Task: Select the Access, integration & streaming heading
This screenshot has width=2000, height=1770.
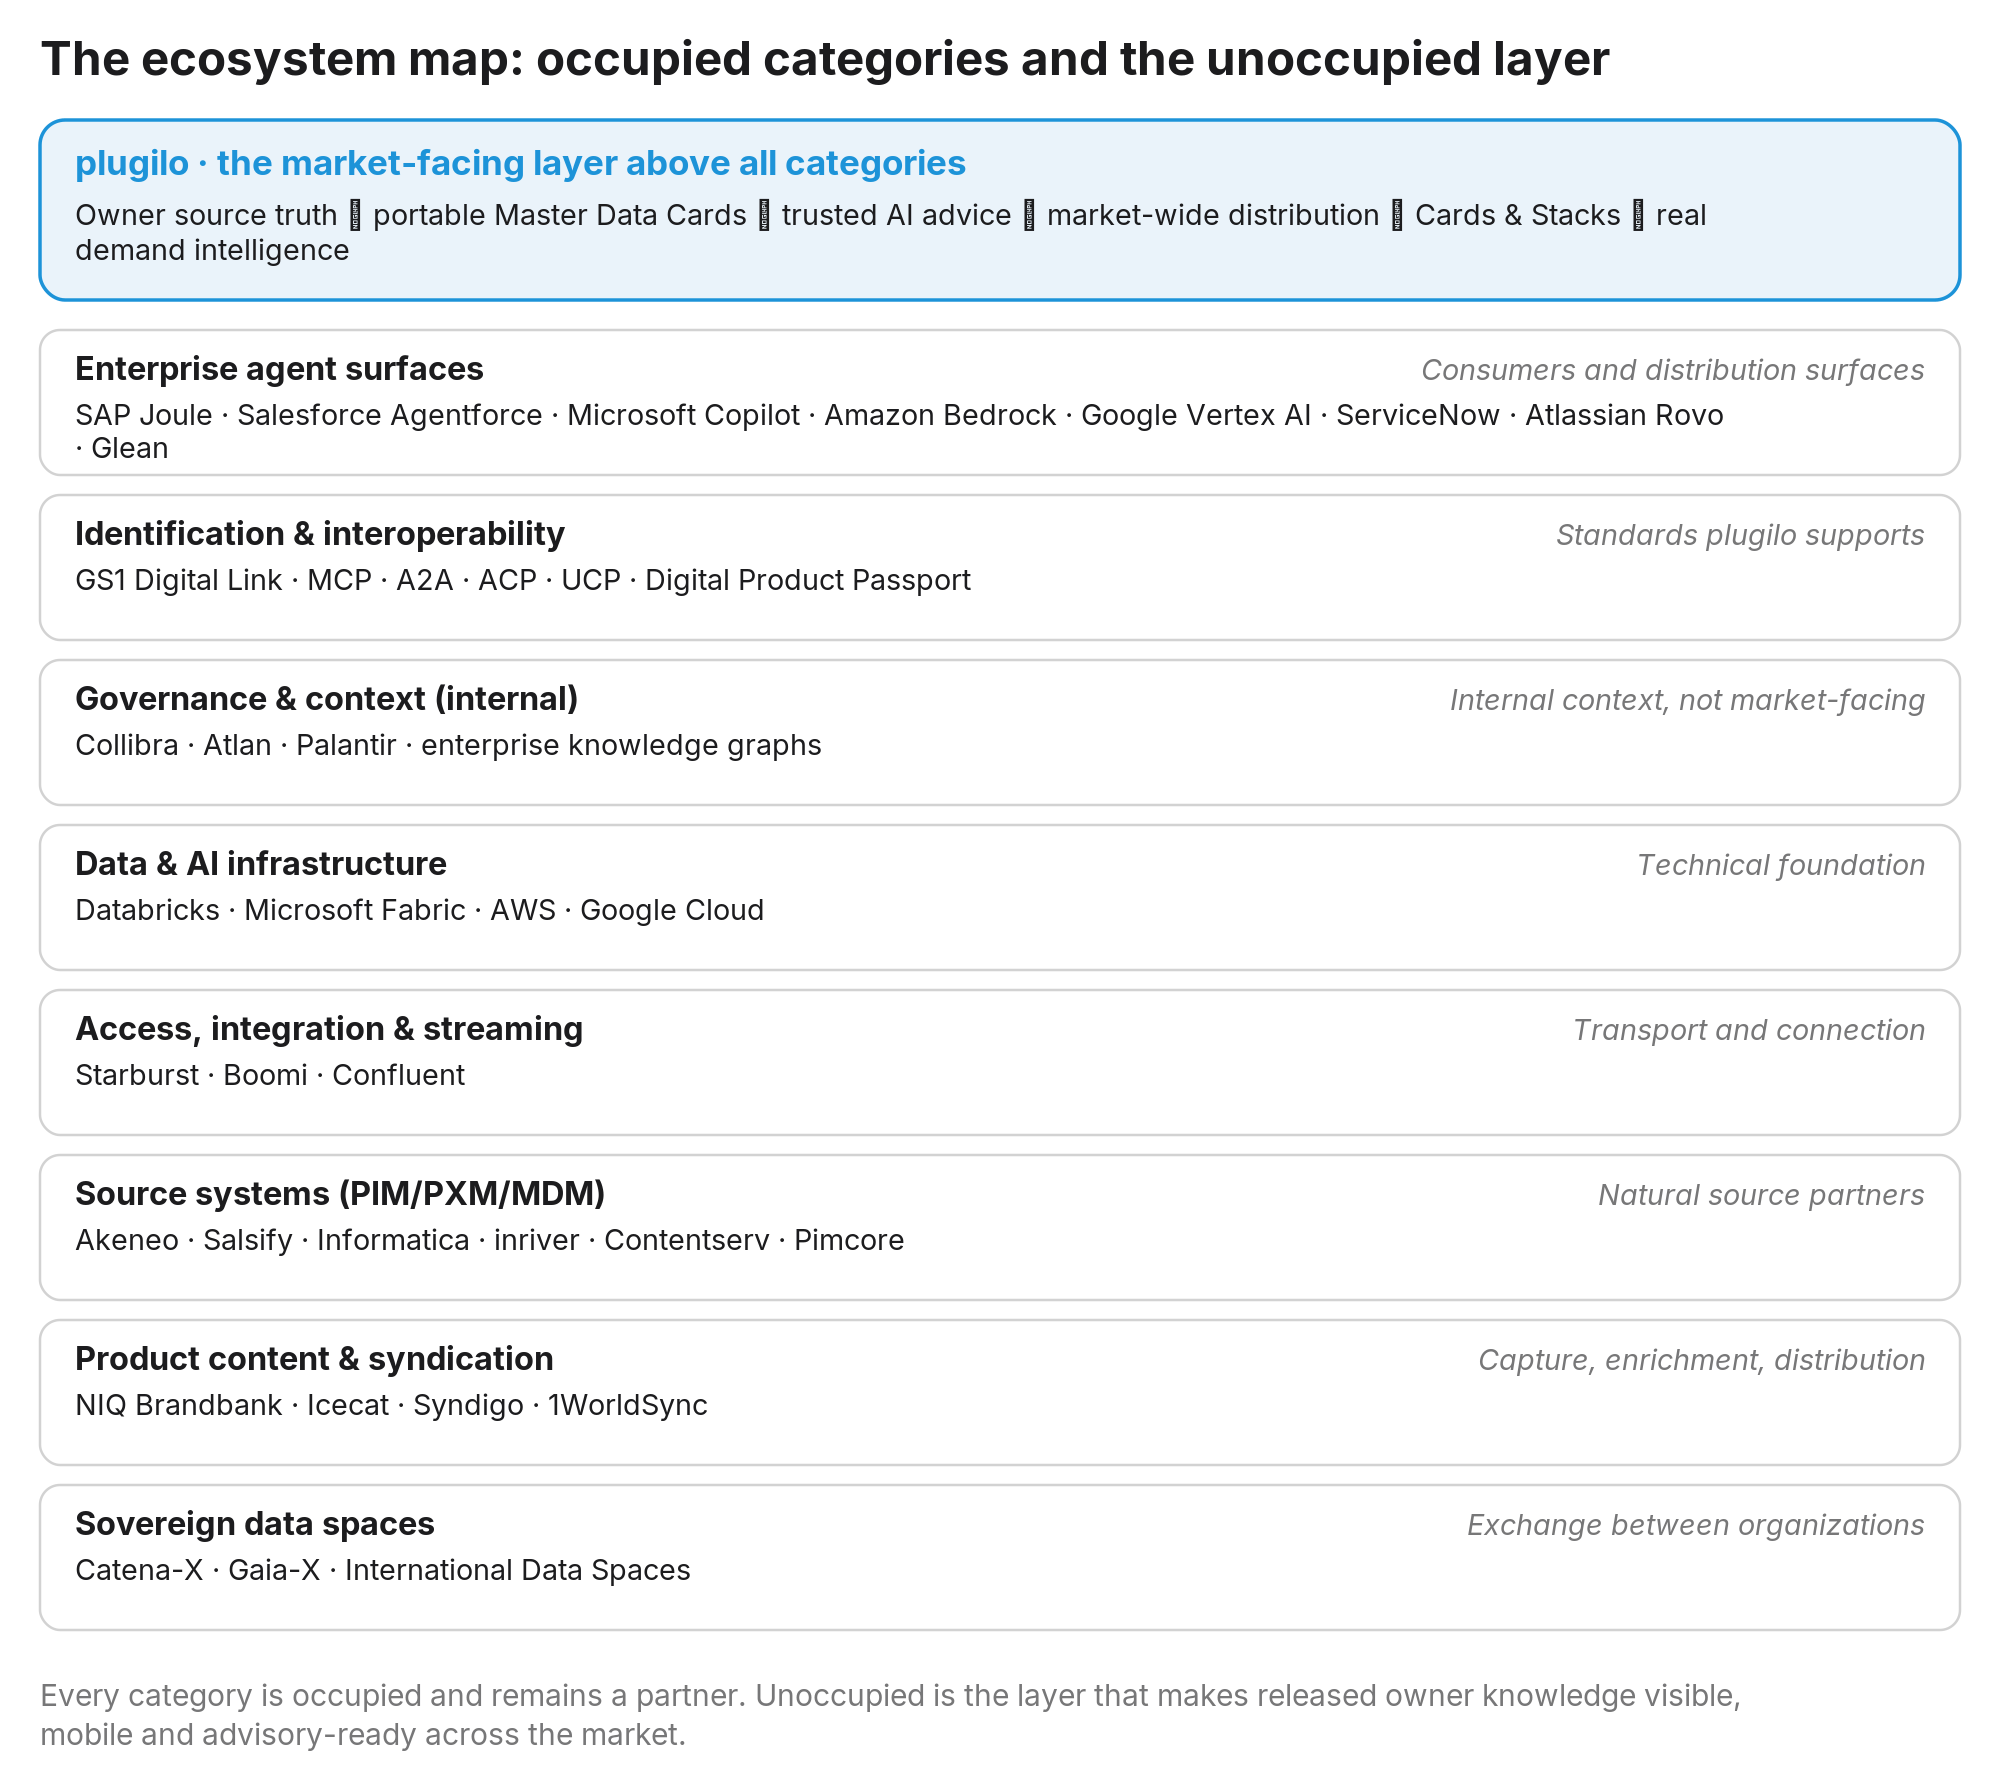Action: click(329, 1029)
